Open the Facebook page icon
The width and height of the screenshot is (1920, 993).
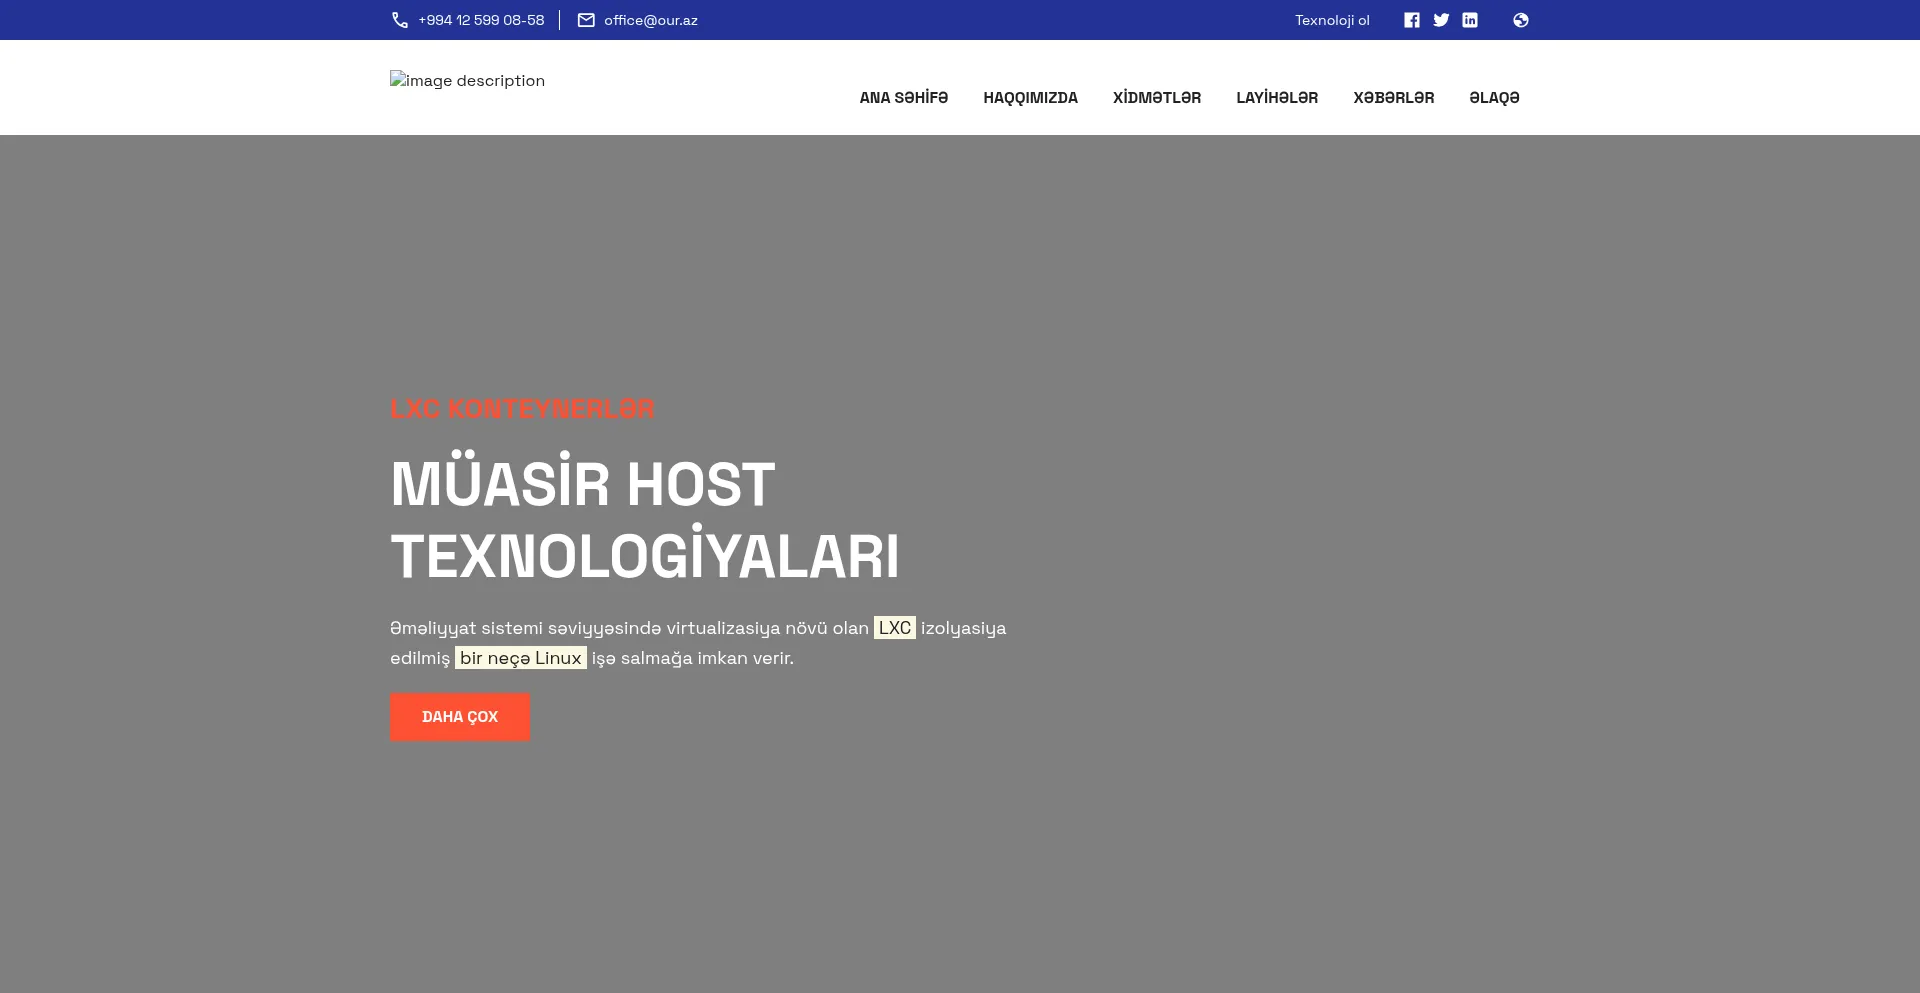(x=1411, y=20)
